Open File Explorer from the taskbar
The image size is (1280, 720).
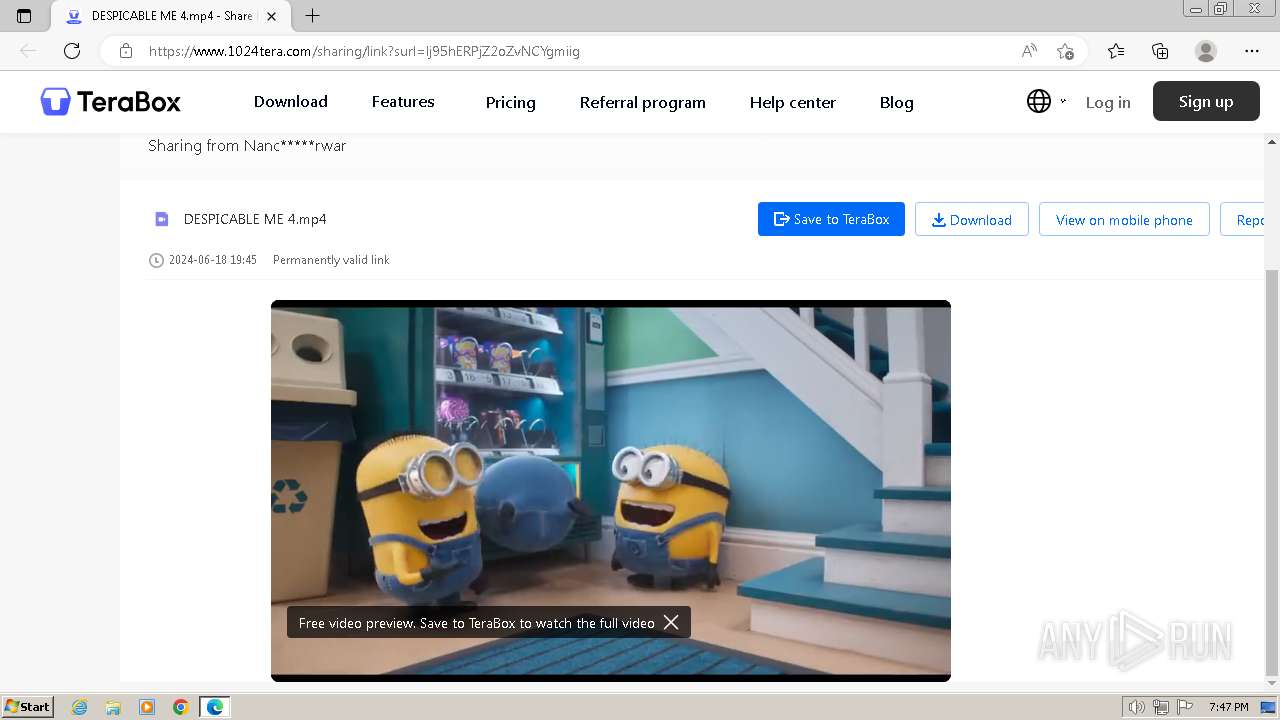[x=113, y=707]
